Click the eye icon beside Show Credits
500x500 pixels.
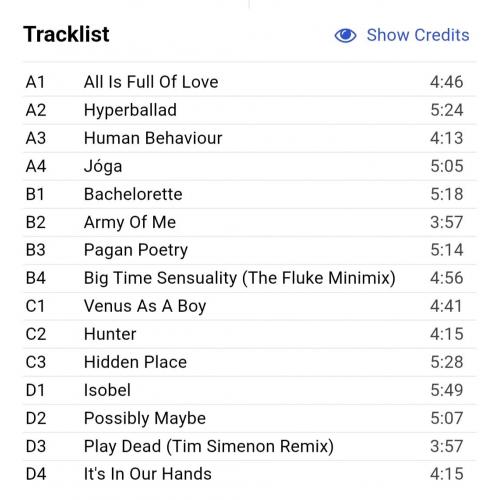(345, 35)
